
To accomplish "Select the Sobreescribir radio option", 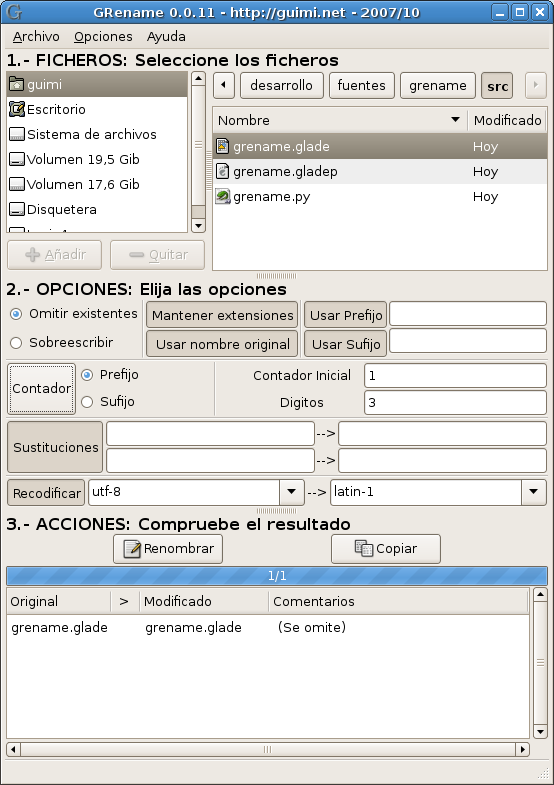I will click(x=16, y=343).
